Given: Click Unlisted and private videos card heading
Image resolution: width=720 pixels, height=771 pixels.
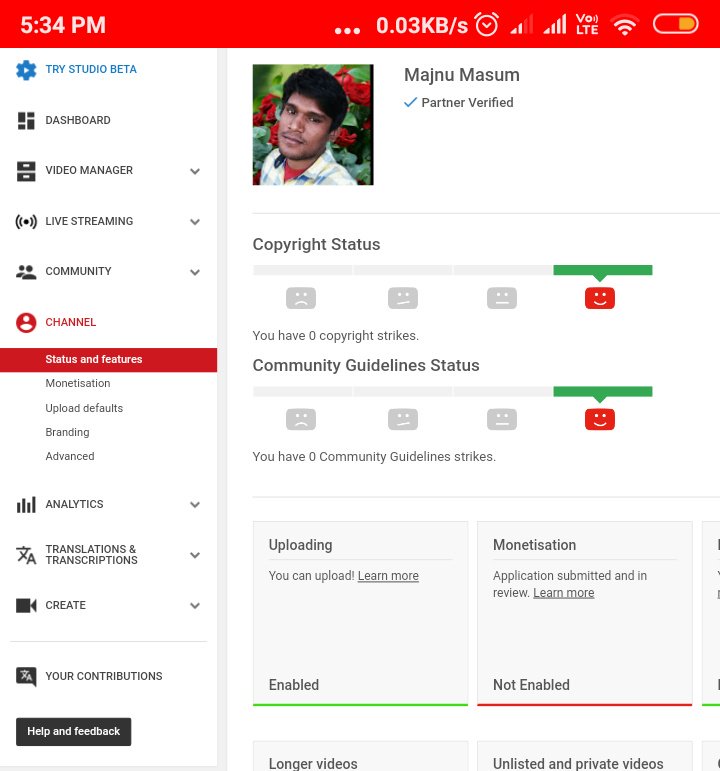Looking at the screenshot, I should pyautogui.click(x=578, y=763).
